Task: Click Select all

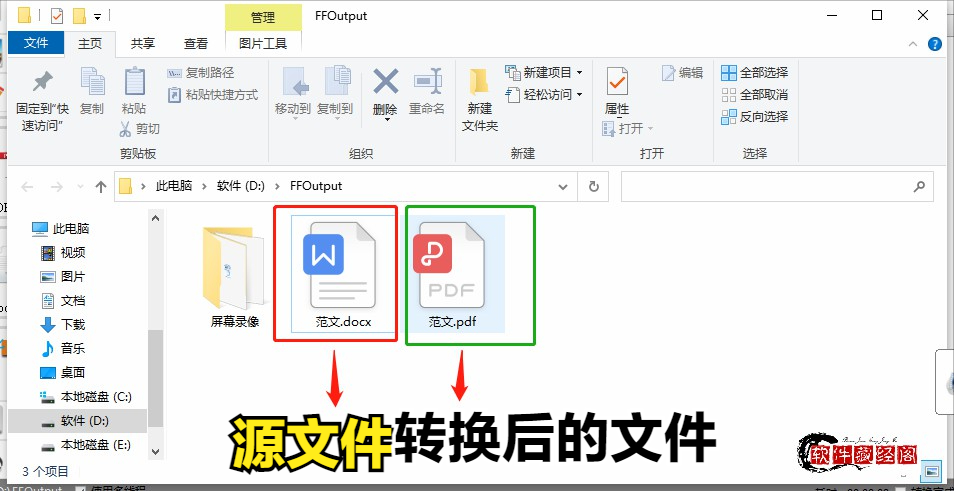Action: coord(754,72)
